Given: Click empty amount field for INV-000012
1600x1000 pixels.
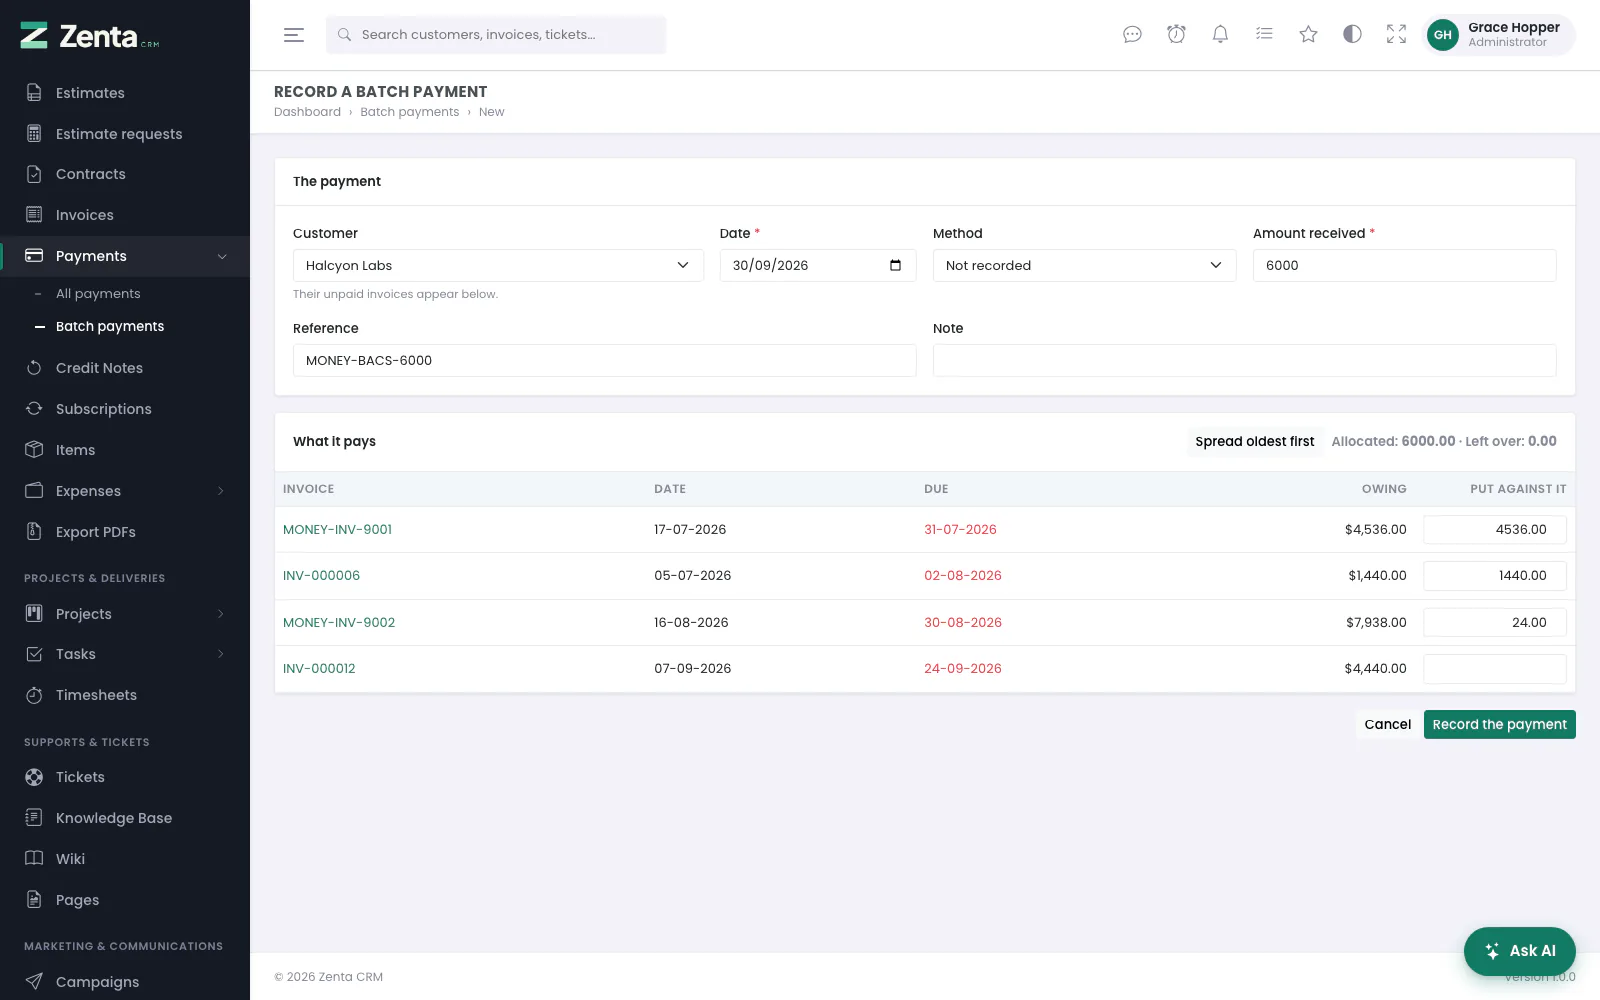Looking at the screenshot, I should pos(1494,669).
